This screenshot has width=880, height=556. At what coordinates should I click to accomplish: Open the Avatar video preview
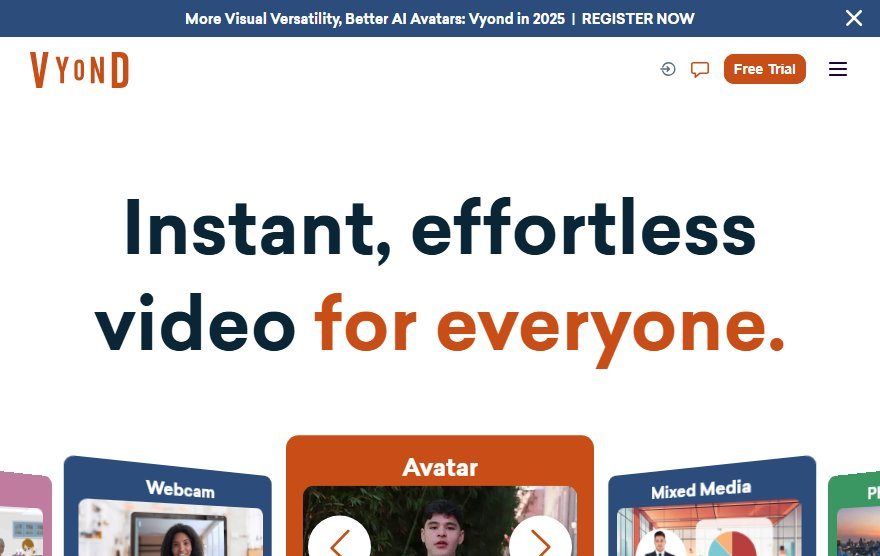tap(440, 521)
